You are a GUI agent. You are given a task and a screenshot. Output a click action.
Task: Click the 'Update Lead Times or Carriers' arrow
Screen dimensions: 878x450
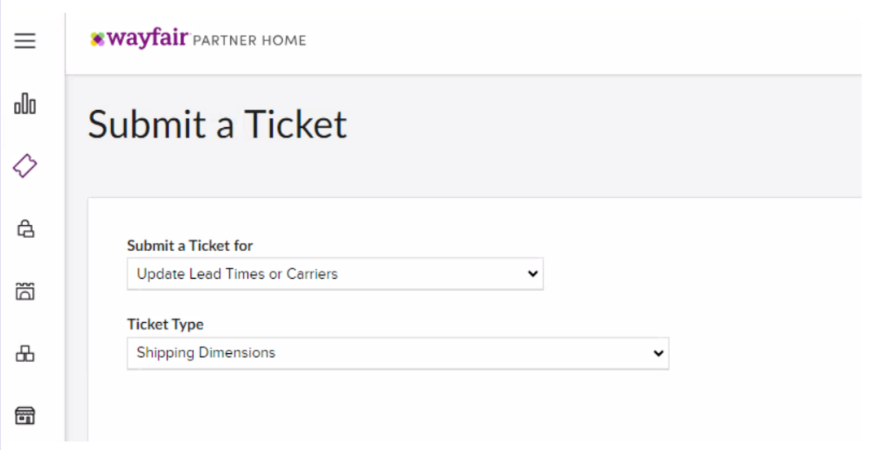pyautogui.click(x=532, y=273)
